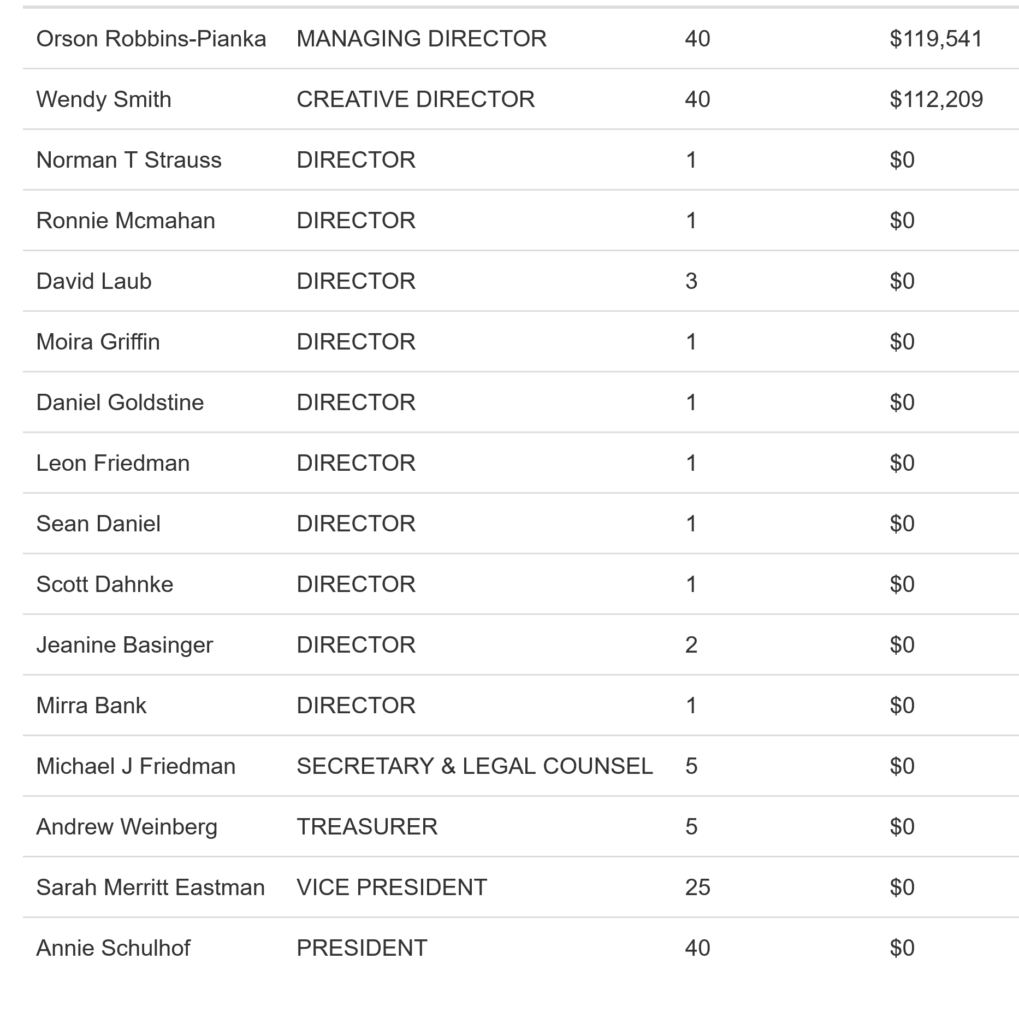Viewport: 1019px width, 1024px height.
Task: Click Jeanine Basinger's name
Action: 124,645
